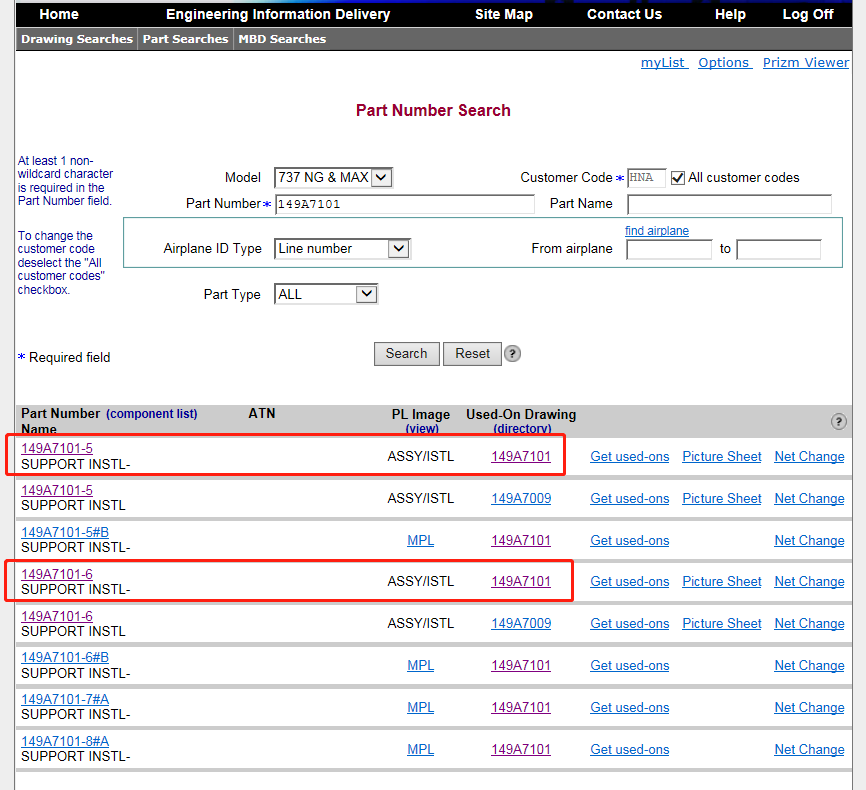This screenshot has height=790, width=866.
Task: Open Net Change for 149A7101-7#A
Action: [x=809, y=707]
